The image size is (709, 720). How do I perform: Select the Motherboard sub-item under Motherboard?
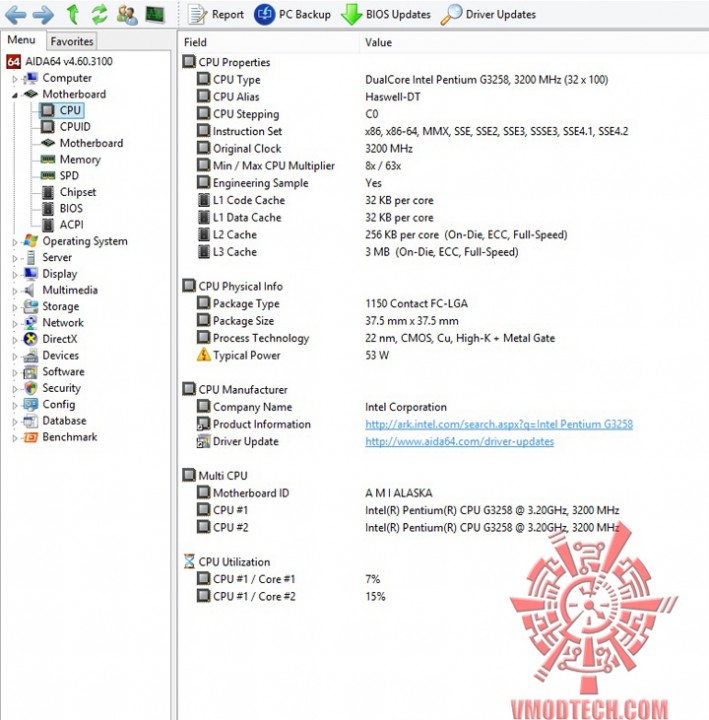click(82, 143)
